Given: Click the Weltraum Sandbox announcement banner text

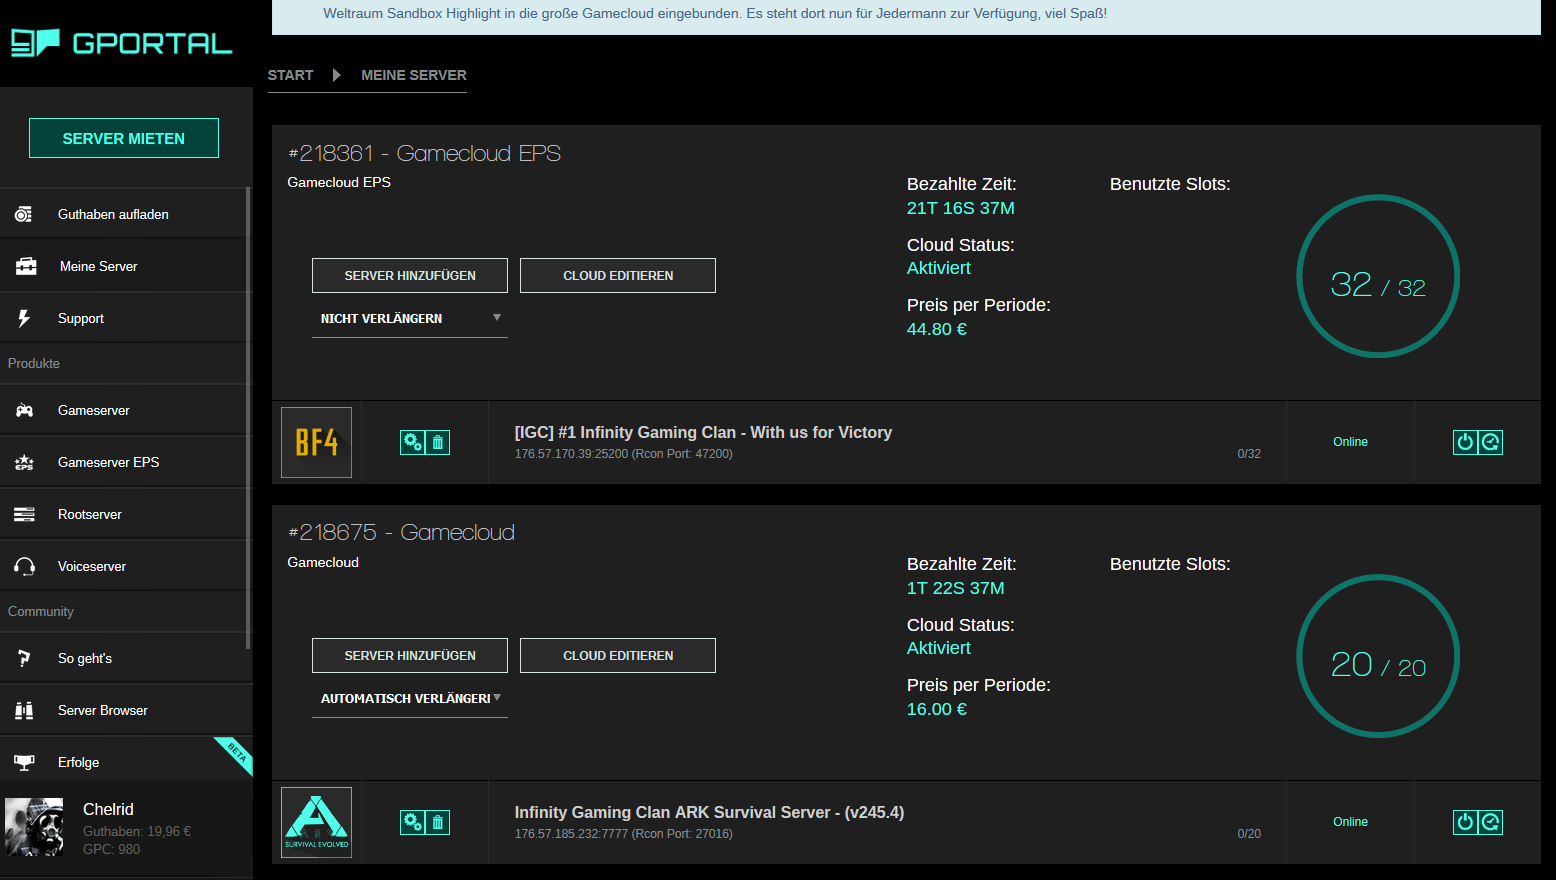Looking at the screenshot, I should click(715, 14).
